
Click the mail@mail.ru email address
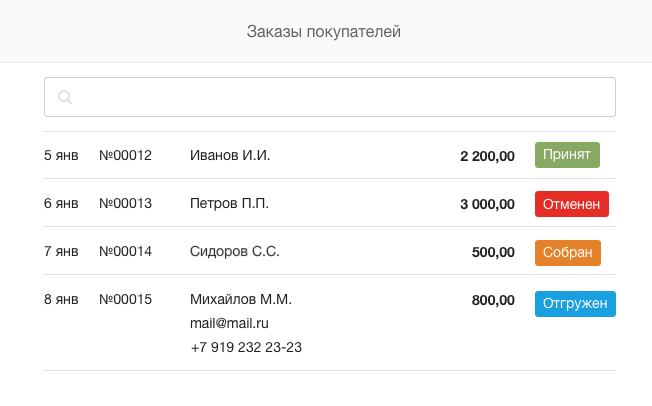pyautogui.click(x=229, y=323)
